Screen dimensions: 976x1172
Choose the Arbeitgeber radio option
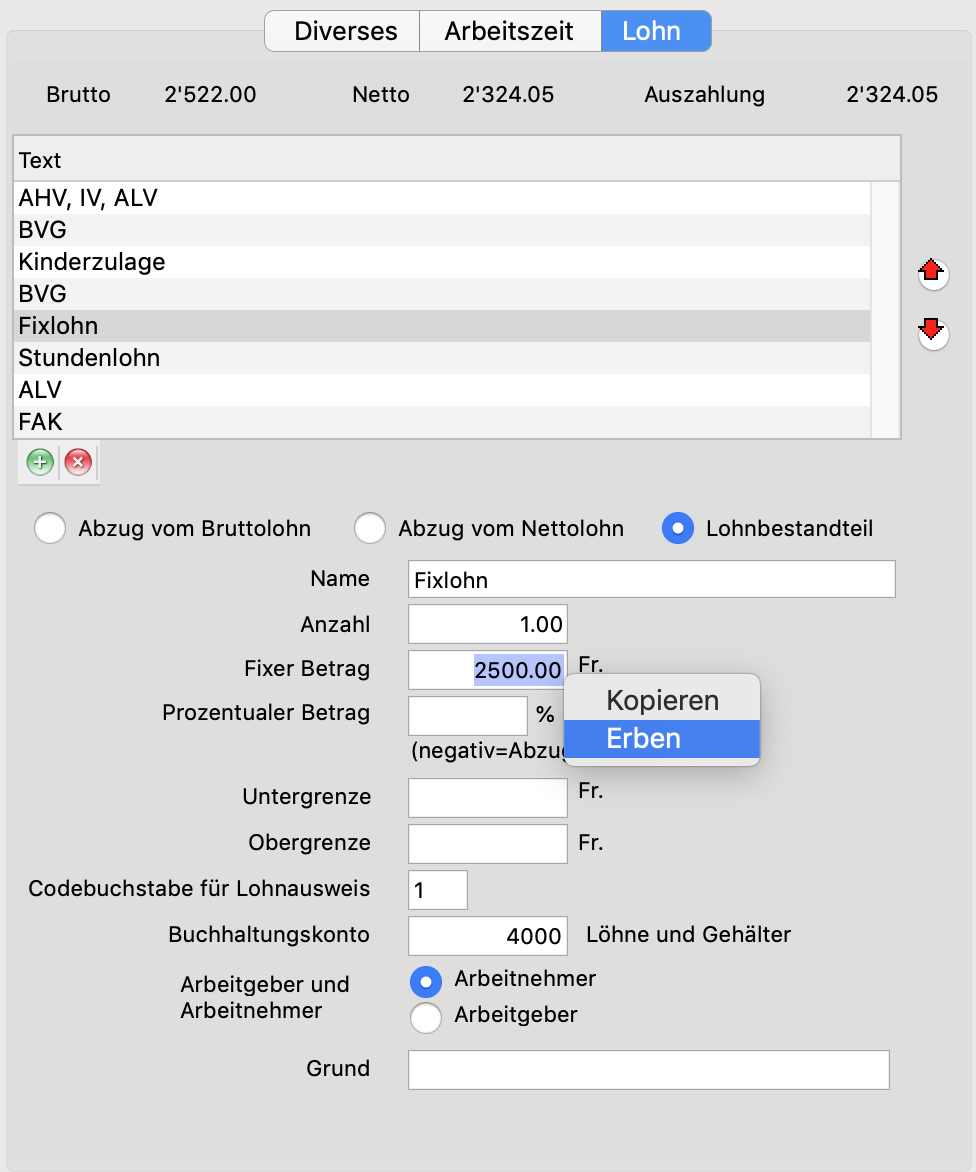[426, 1017]
